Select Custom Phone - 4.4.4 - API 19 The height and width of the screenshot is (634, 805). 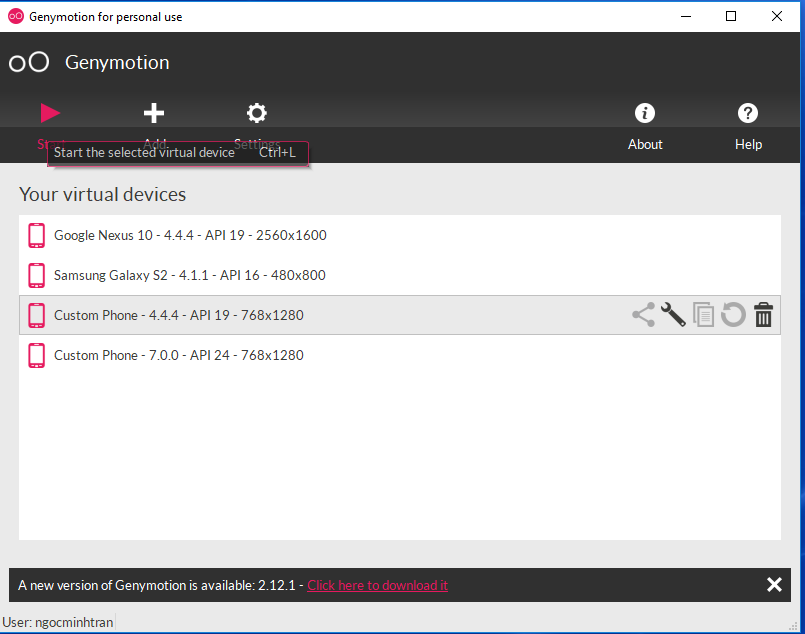[400, 315]
